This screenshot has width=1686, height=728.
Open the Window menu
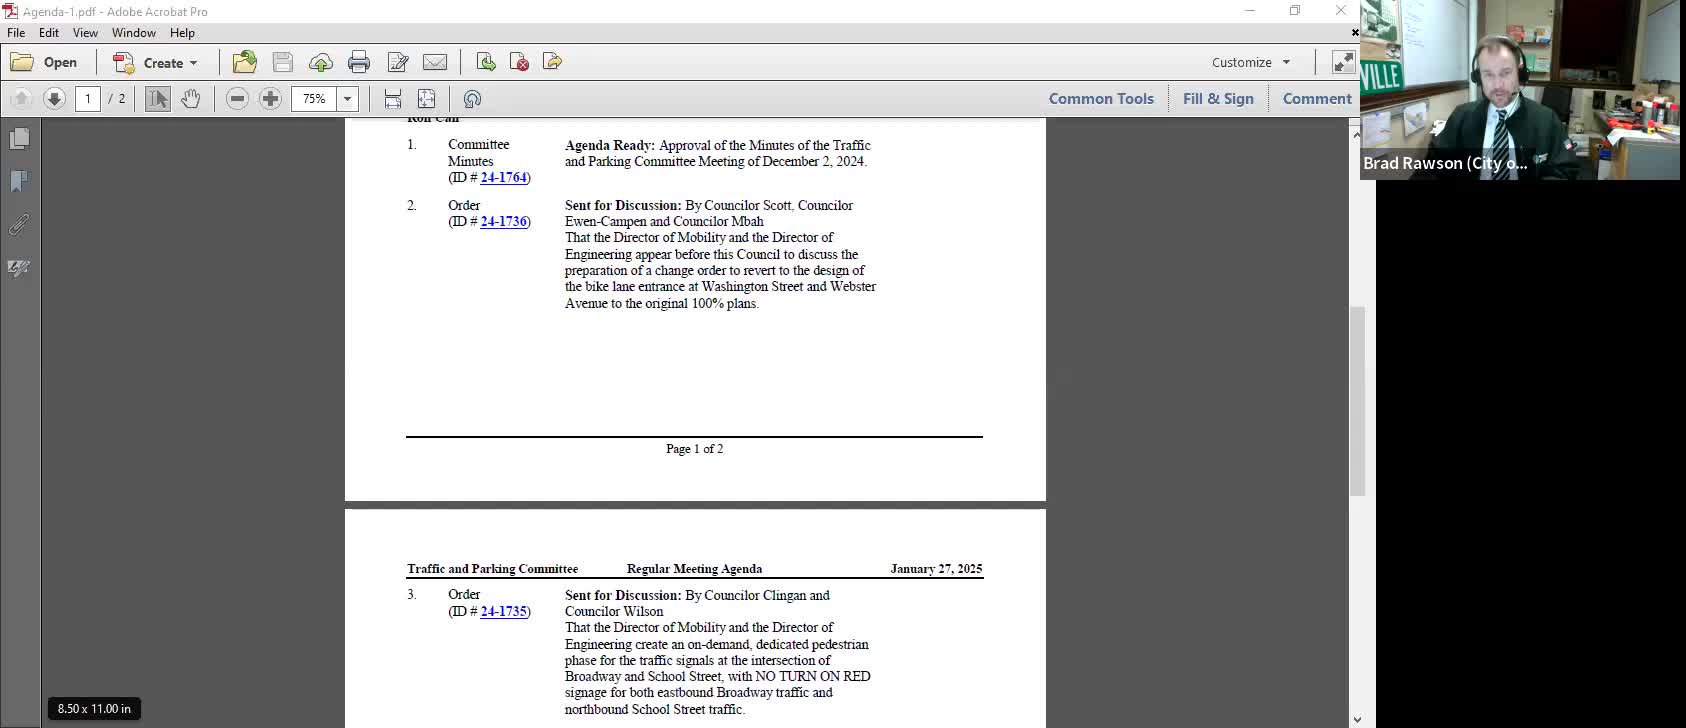134,32
